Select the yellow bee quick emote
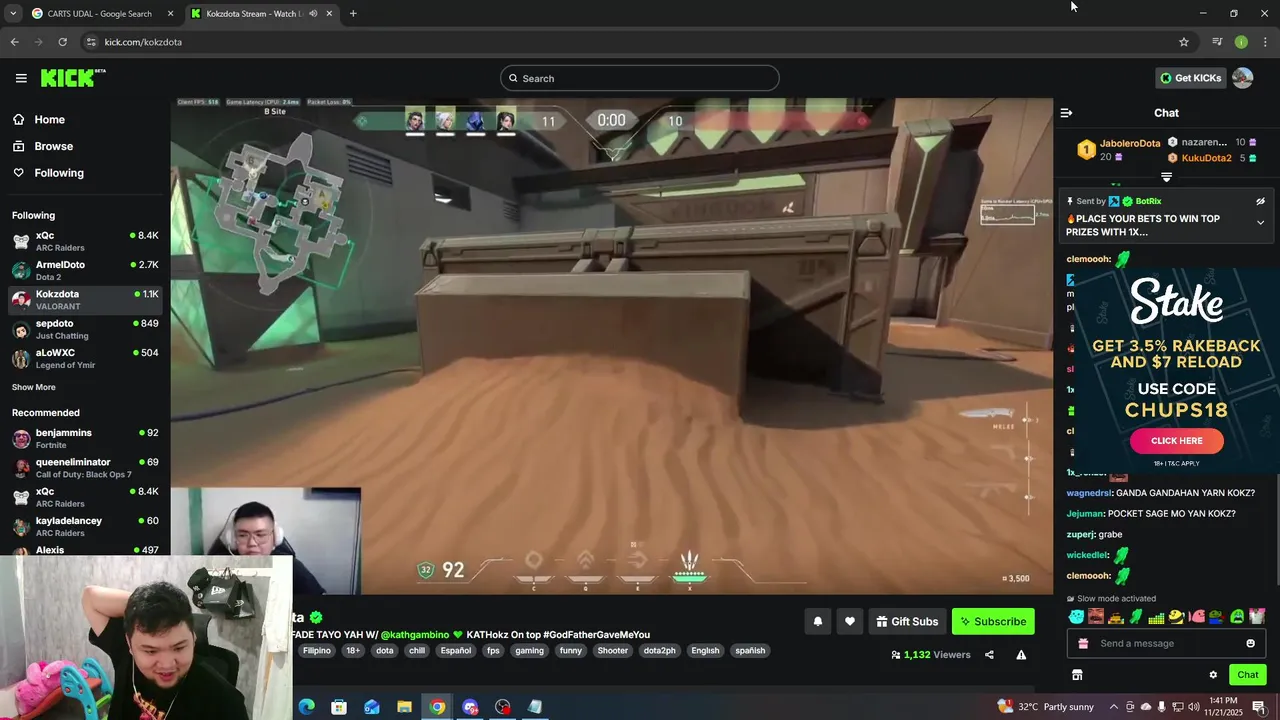This screenshot has height=720, width=1280. 1176,617
